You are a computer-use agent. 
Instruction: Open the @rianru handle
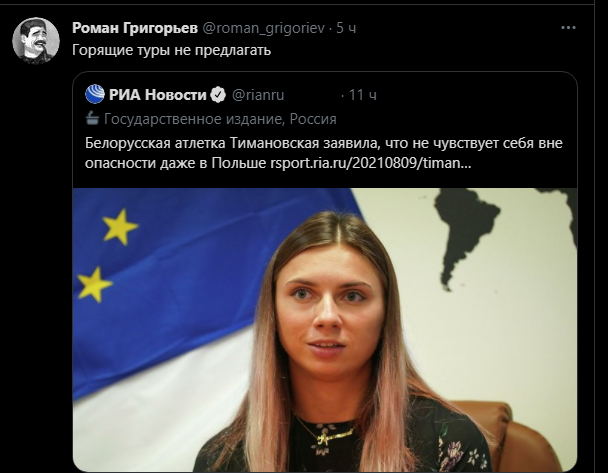click(258, 95)
